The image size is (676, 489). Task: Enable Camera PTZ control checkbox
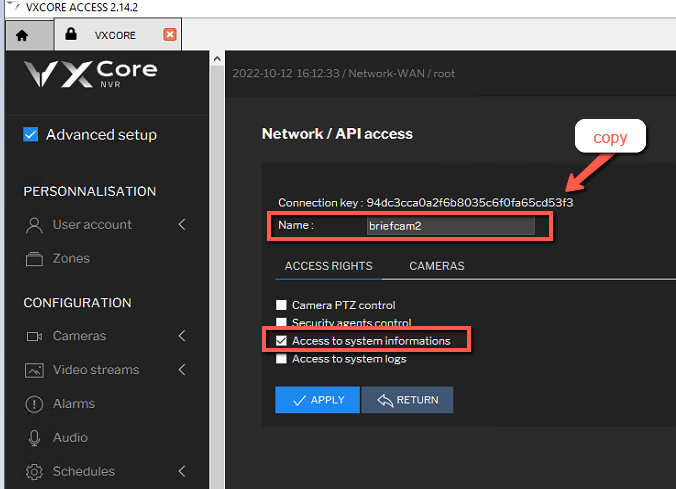pyautogui.click(x=281, y=305)
